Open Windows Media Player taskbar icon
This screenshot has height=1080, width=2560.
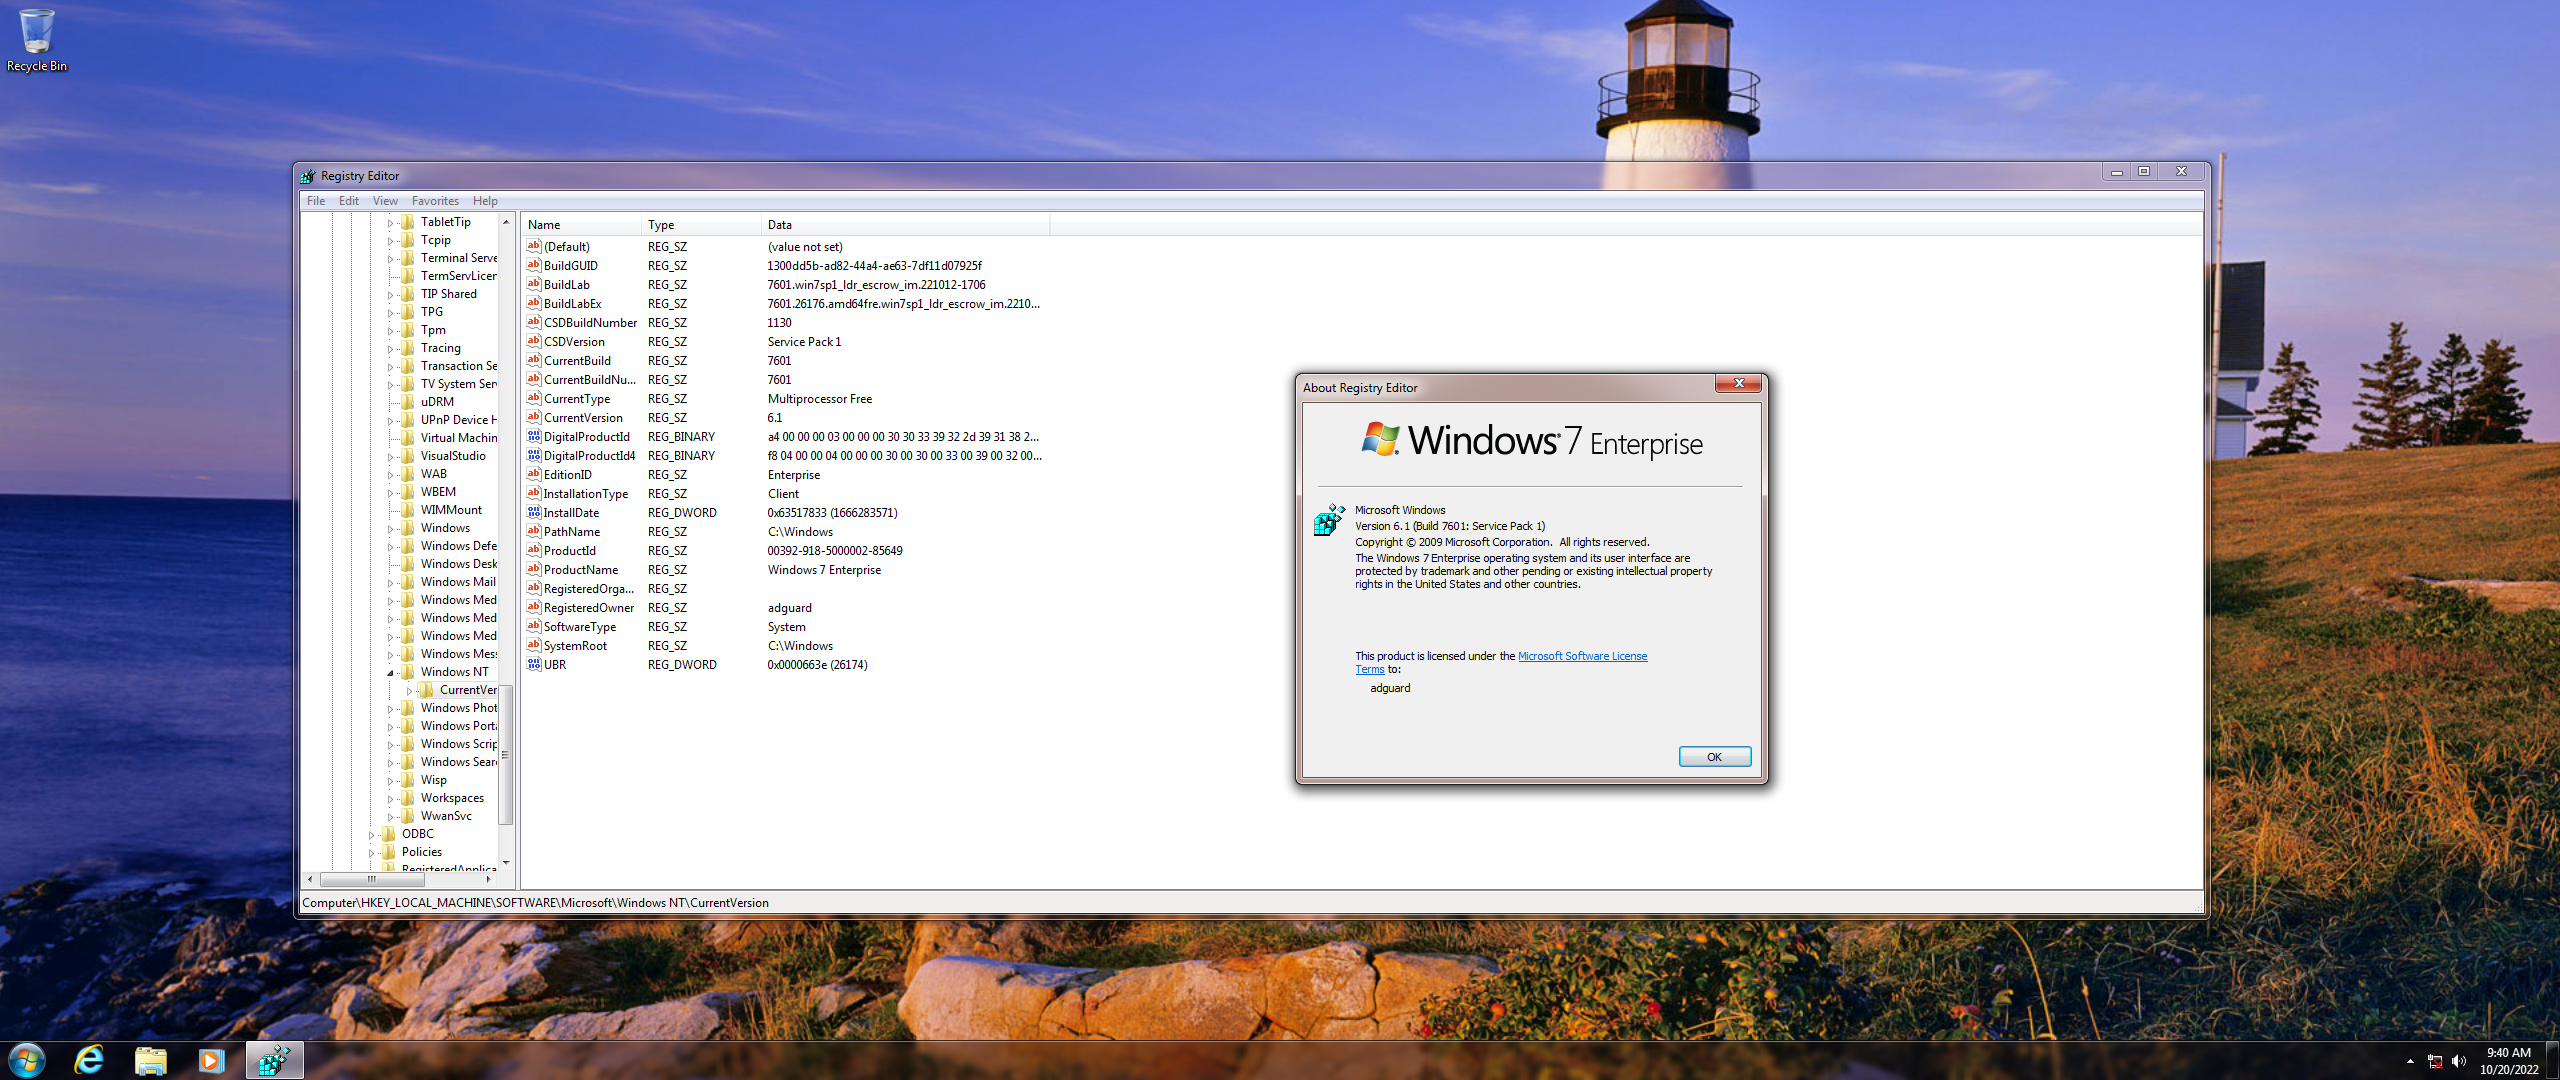click(211, 1060)
